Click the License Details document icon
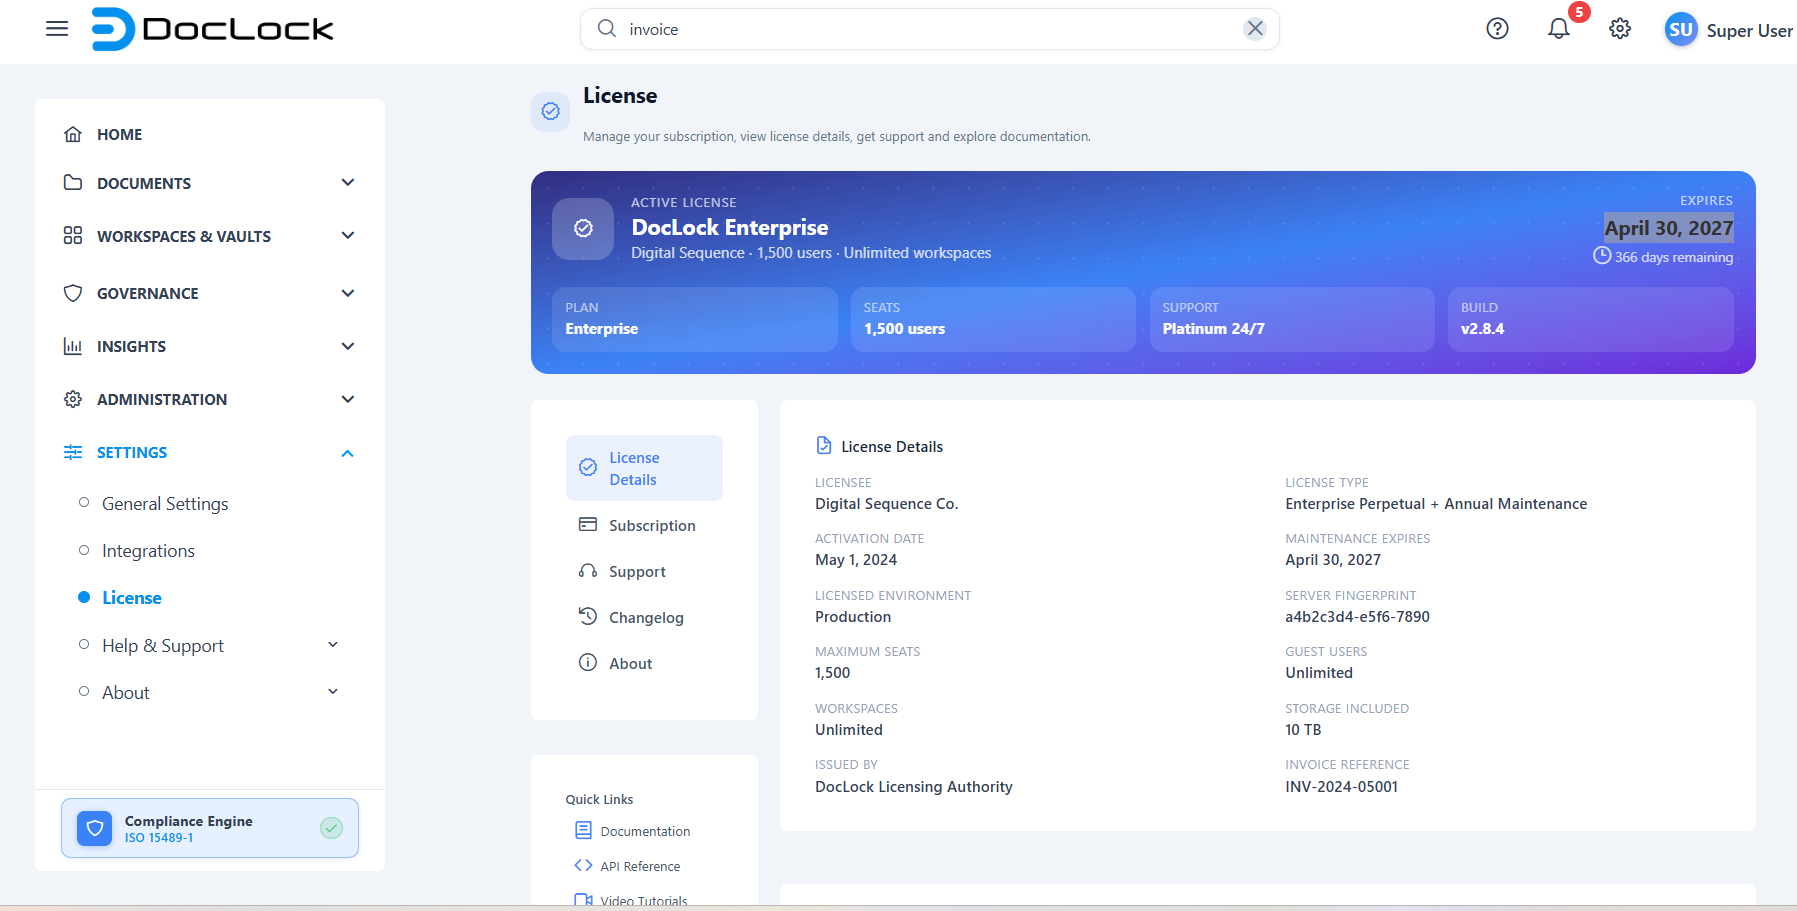Screen dimensions: 1797x911 click(824, 445)
